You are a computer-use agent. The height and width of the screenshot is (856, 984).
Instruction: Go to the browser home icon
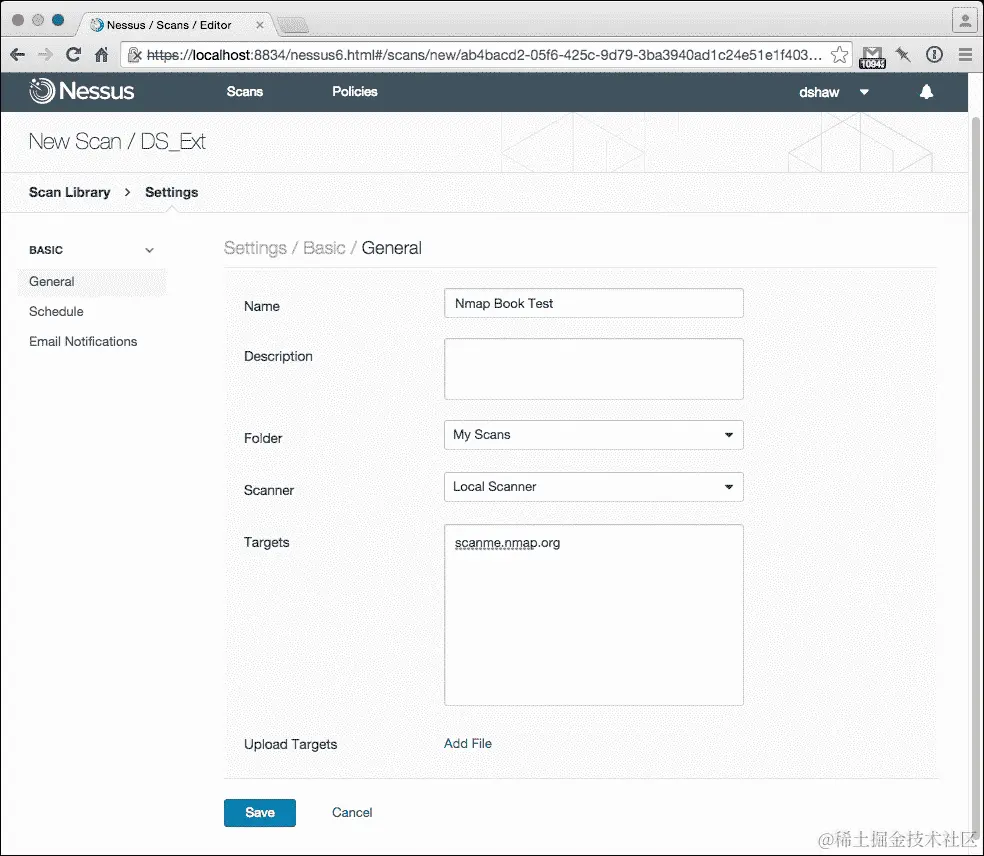[102, 55]
